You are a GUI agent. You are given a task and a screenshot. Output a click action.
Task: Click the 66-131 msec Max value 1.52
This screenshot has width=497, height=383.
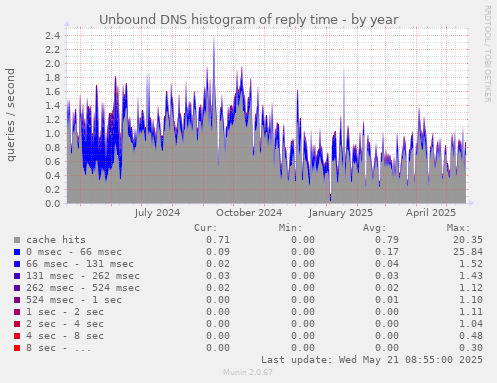[x=471, y=264]
